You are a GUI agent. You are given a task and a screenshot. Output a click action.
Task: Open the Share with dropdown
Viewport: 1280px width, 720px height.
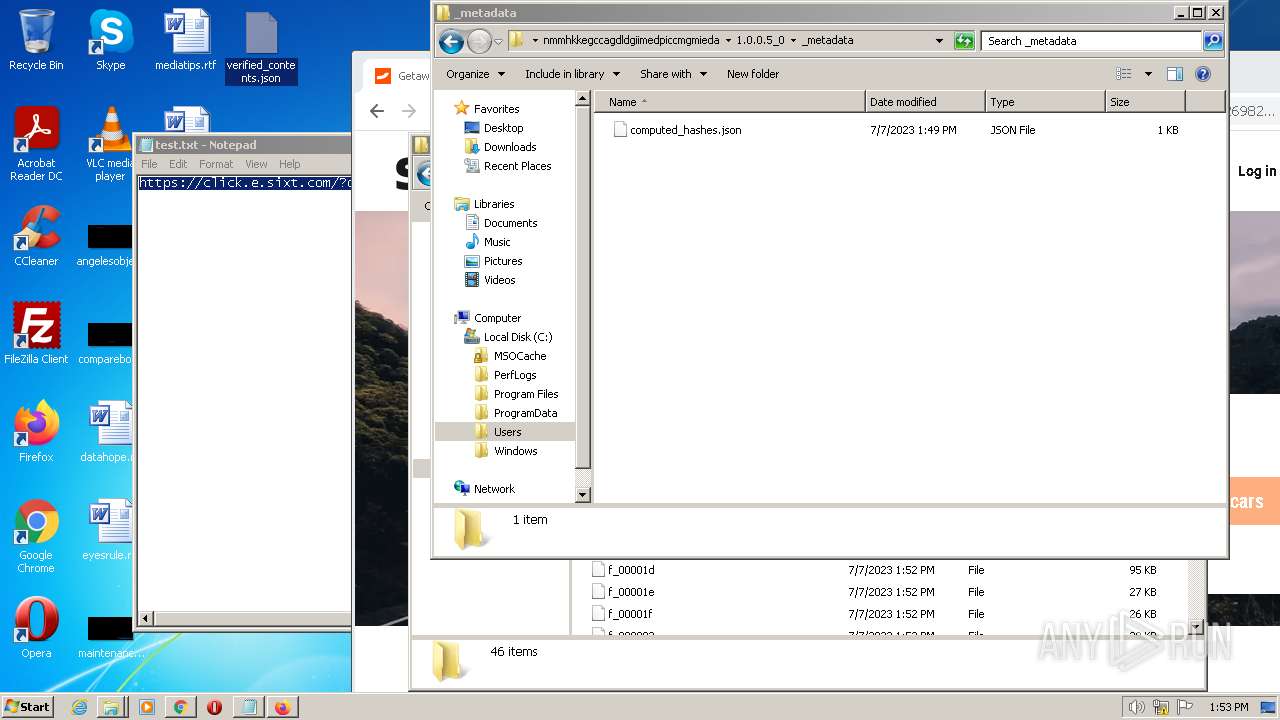click(x=673, y=74)
